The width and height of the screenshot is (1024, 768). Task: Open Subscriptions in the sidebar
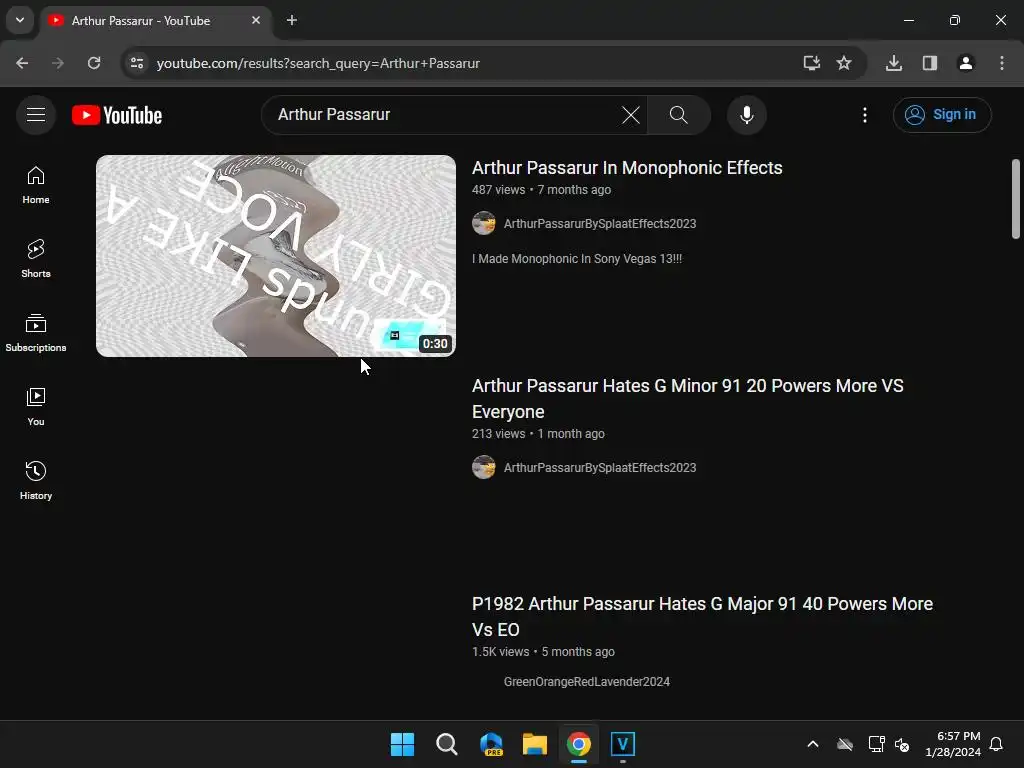coord(36,333)
